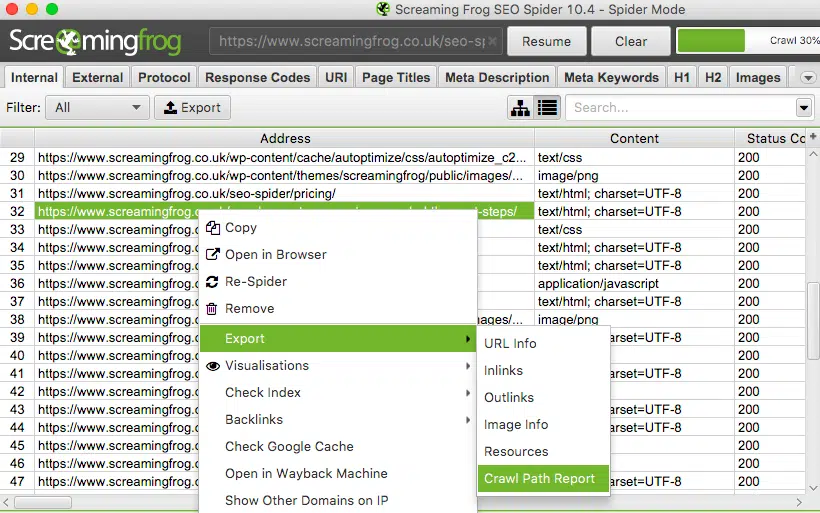Viewport: 820px width, 513px height.
Task: Click the Screaming Frog logo
Action: (95, 41)
